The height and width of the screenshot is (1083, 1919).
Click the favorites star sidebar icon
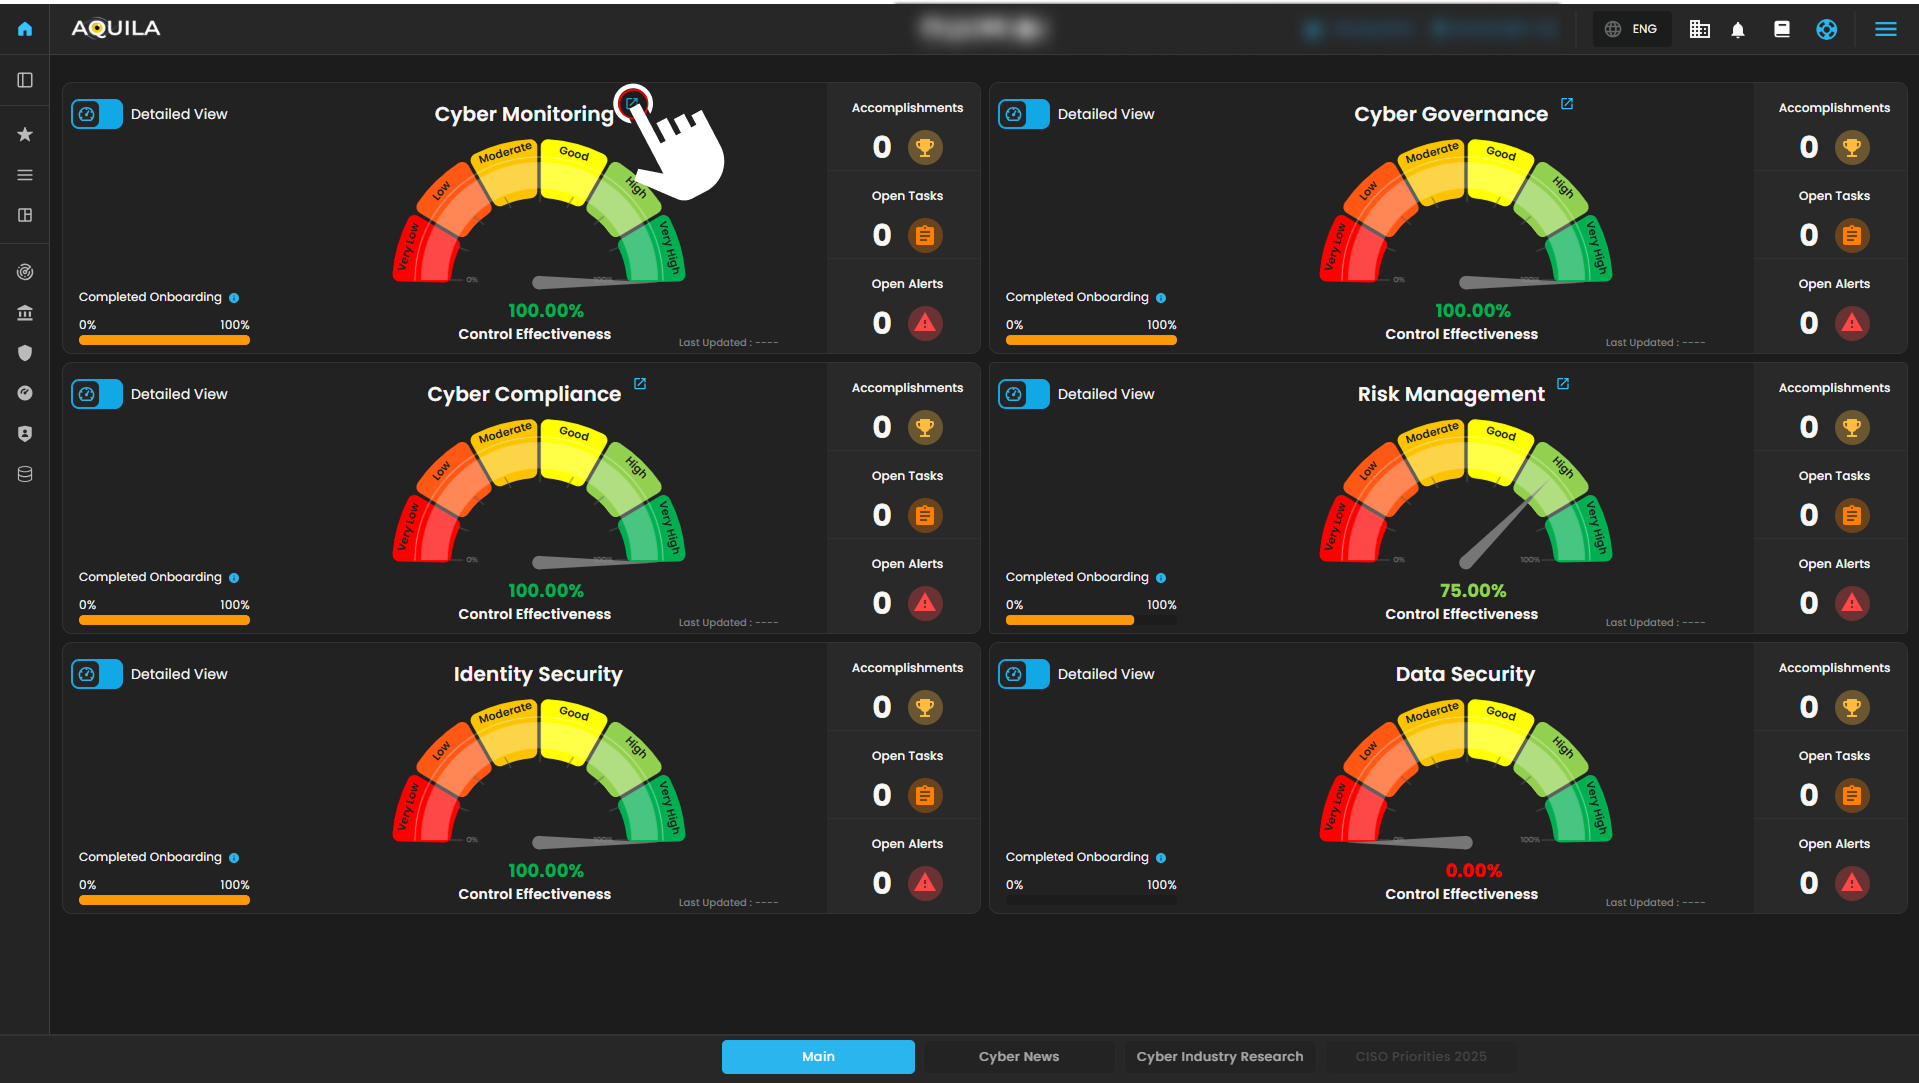(25, 134)
